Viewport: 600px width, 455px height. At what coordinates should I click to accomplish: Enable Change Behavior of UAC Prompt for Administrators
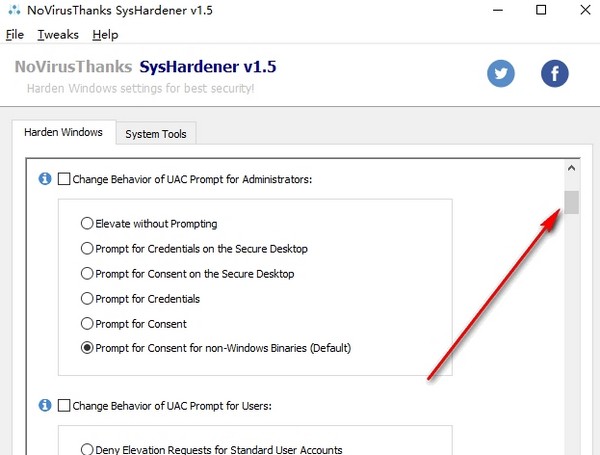click(x=65, y=180)
